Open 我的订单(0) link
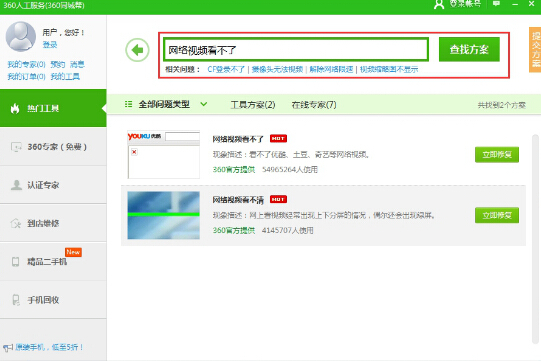 [x=27, y=76]
